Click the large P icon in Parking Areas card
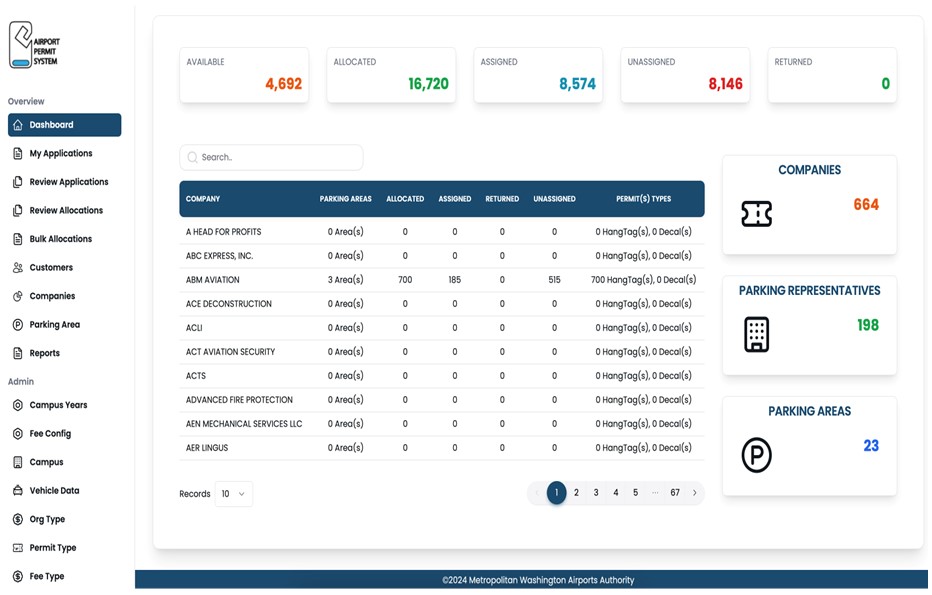The height and width of the screenshot is (595, 932). [x=756, y=455]
